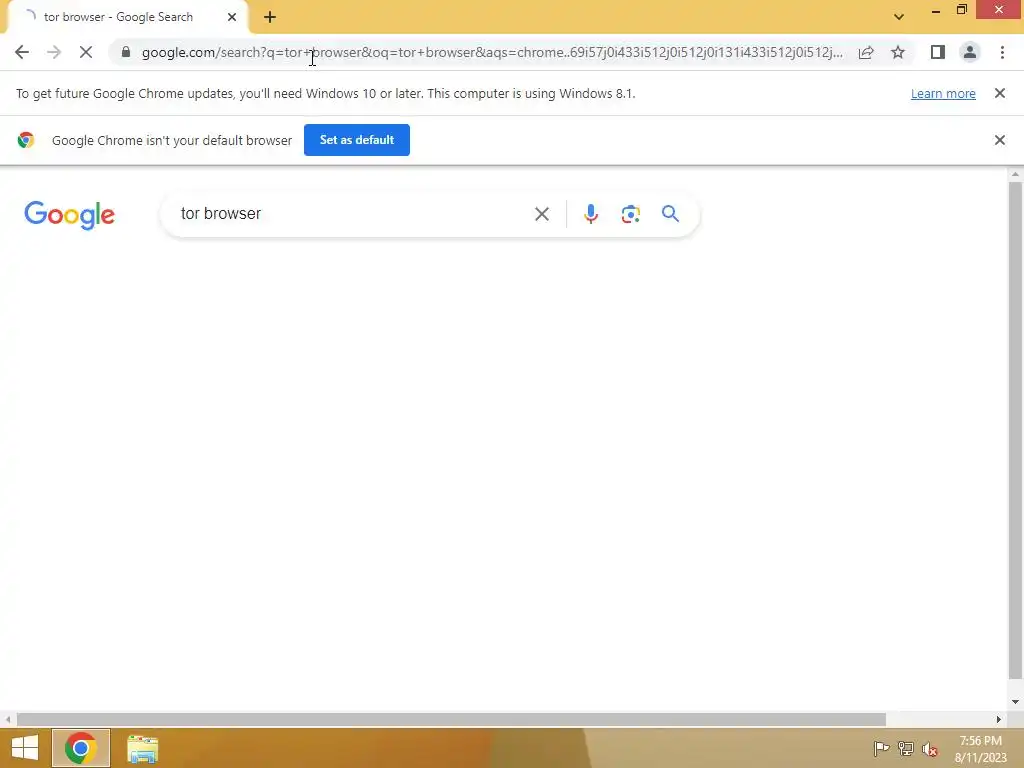This screenshot has width=1024, height=768.
Task: Open network status tray icon
Action: [x=906, y=748]
